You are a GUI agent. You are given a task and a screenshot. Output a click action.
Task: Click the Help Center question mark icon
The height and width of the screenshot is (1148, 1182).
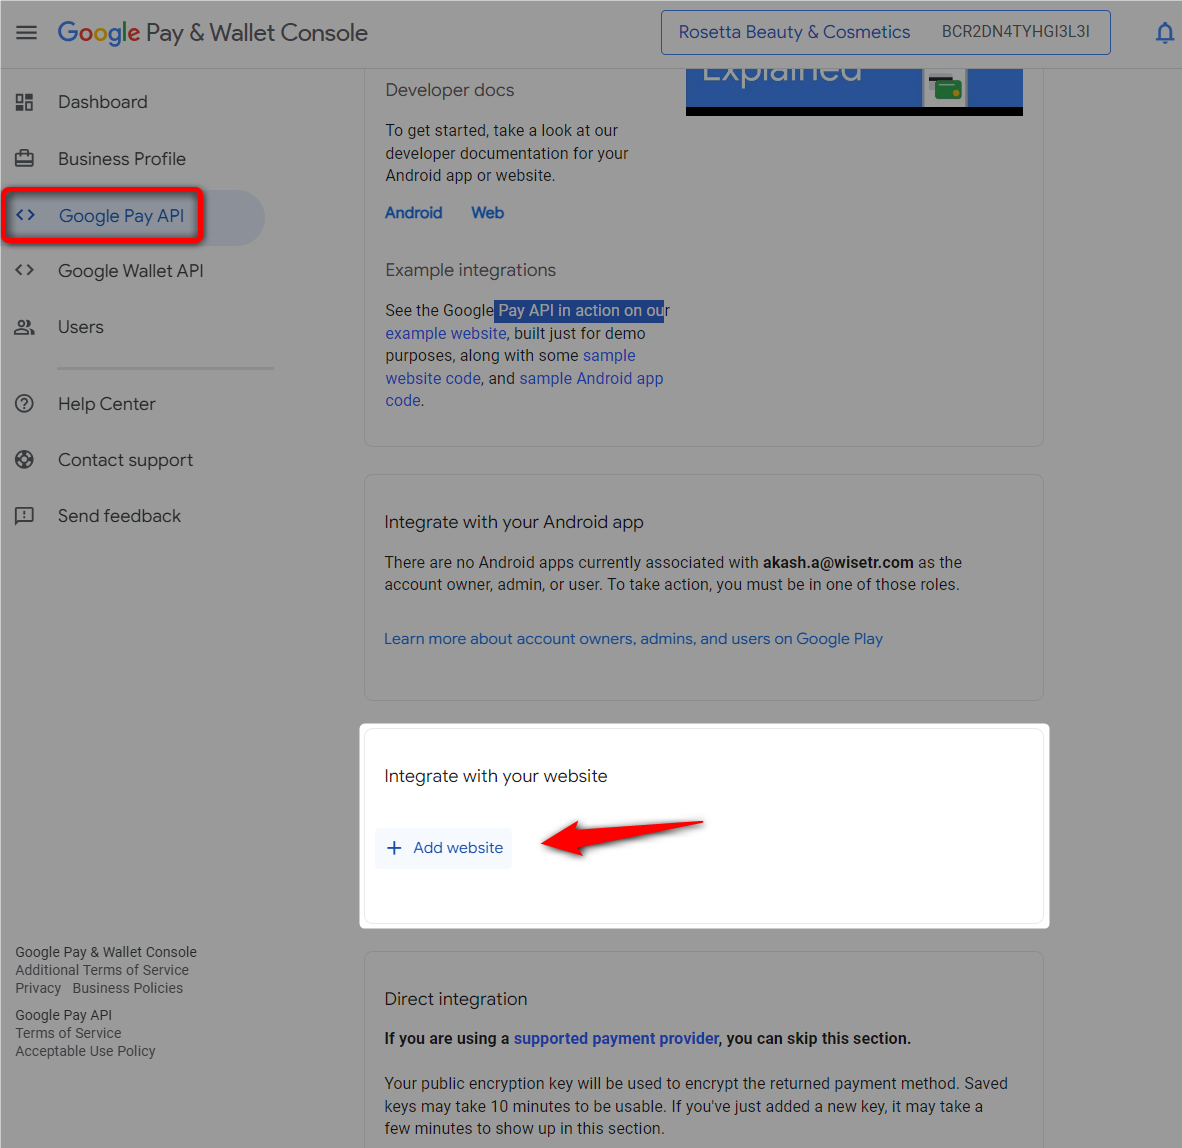pos(24,403)
